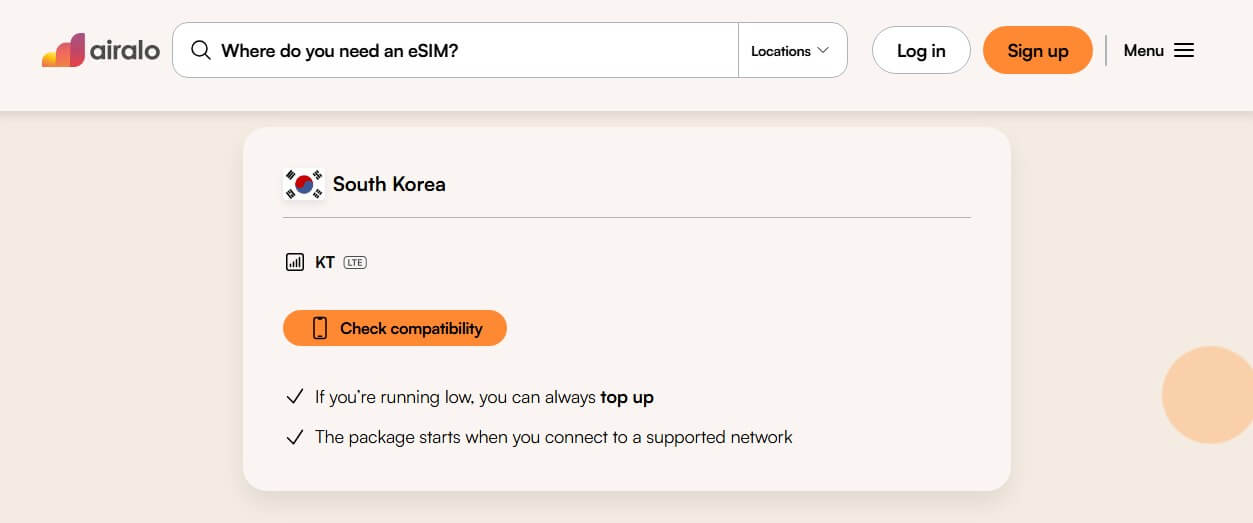Open the Menu navigation
The height and width of the screenshot is (523, 1253).
click(x=1159, y=50)
